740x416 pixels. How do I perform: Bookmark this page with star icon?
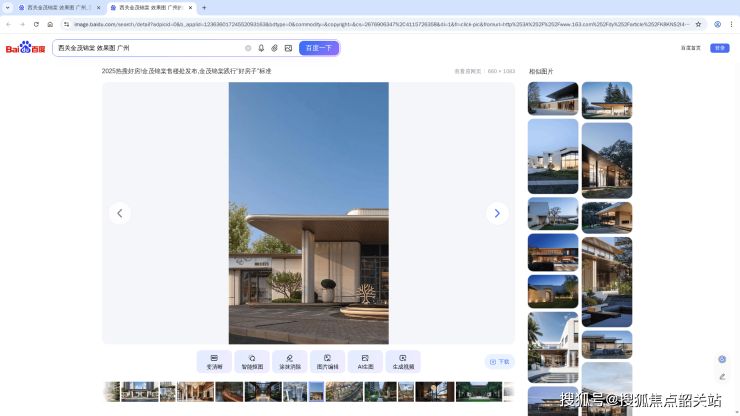coord(698,24)
